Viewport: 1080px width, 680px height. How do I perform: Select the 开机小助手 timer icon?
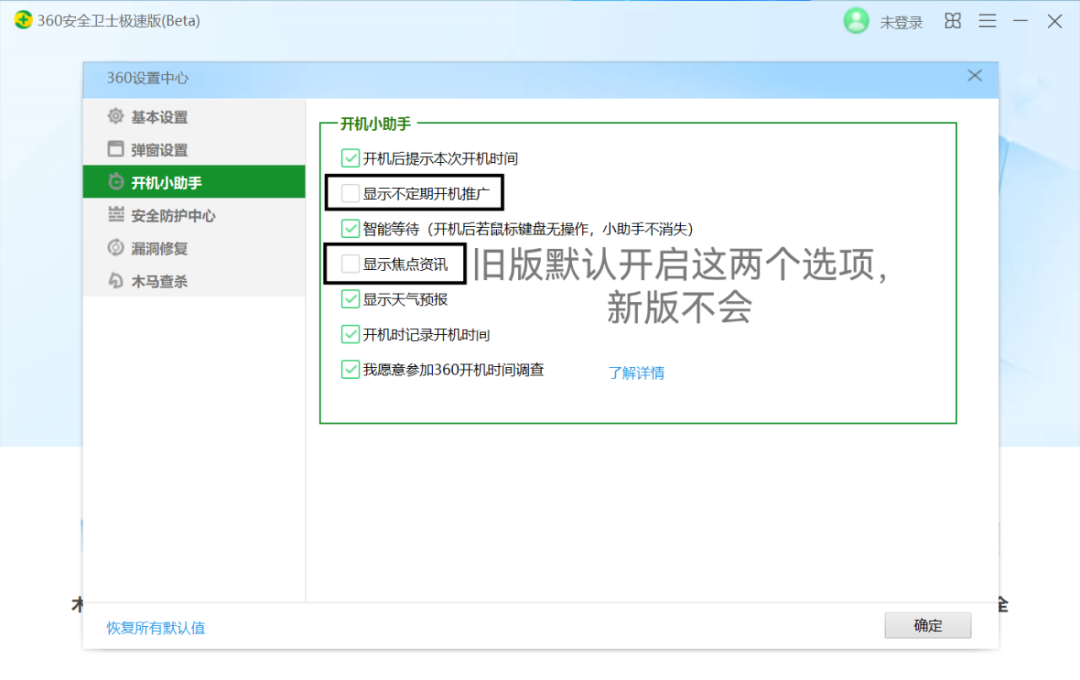[116, 182]
